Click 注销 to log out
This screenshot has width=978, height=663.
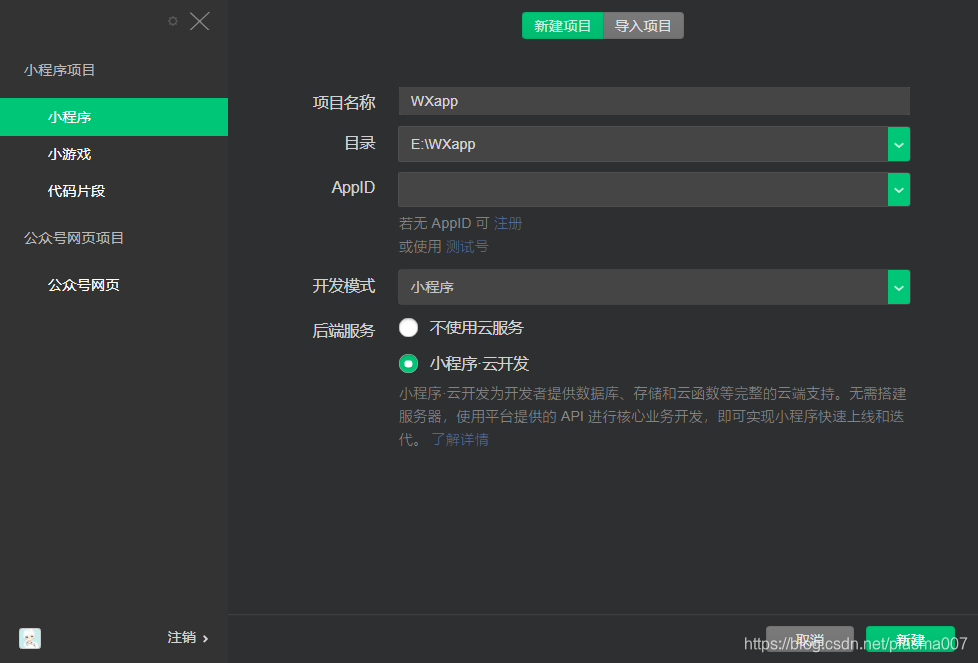182,638
